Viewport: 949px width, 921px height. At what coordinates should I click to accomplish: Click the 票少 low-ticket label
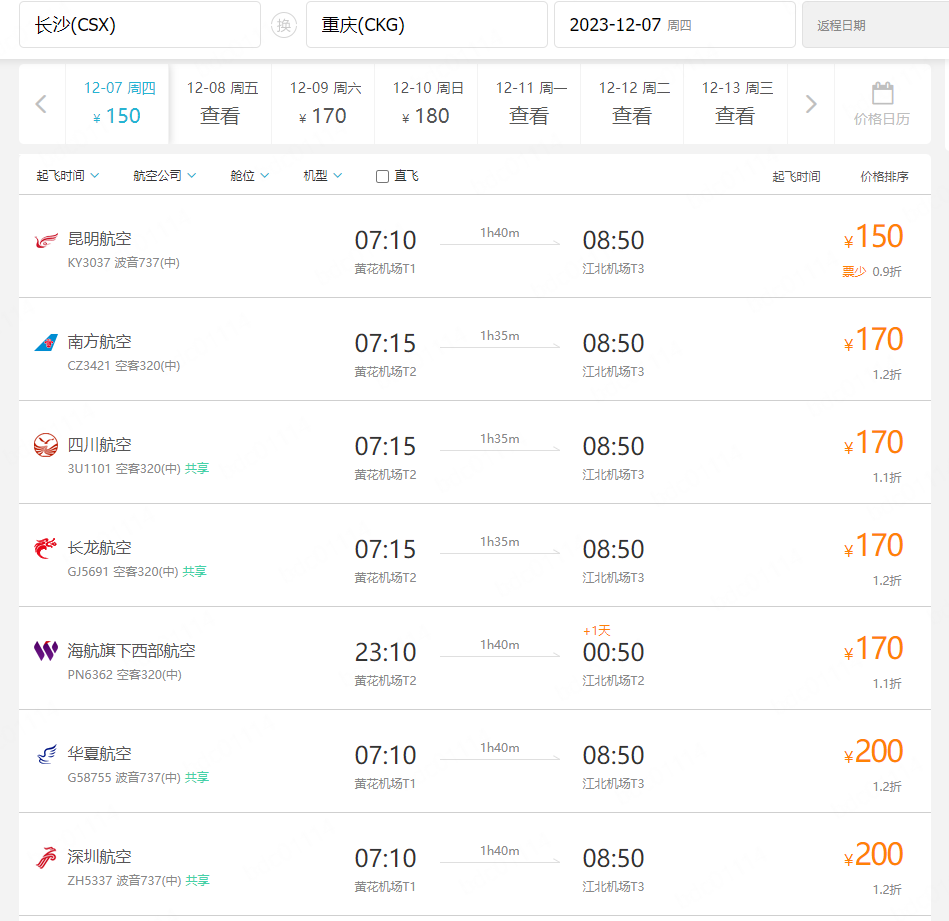(x=854, y=272)
